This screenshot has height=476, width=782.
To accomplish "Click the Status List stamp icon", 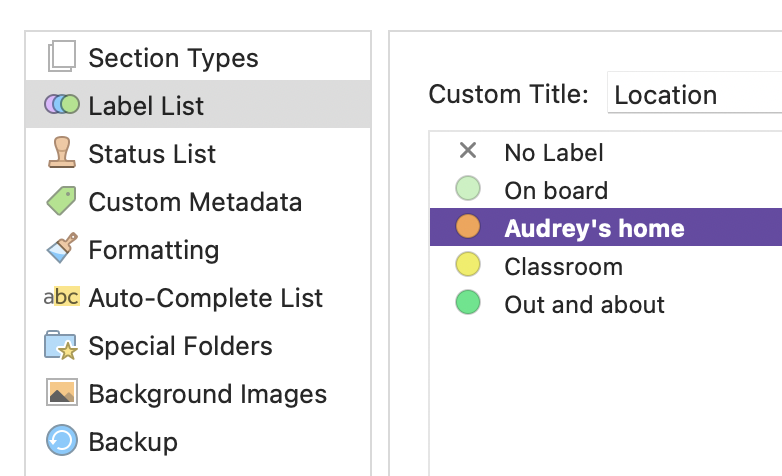I will point(62,152).
